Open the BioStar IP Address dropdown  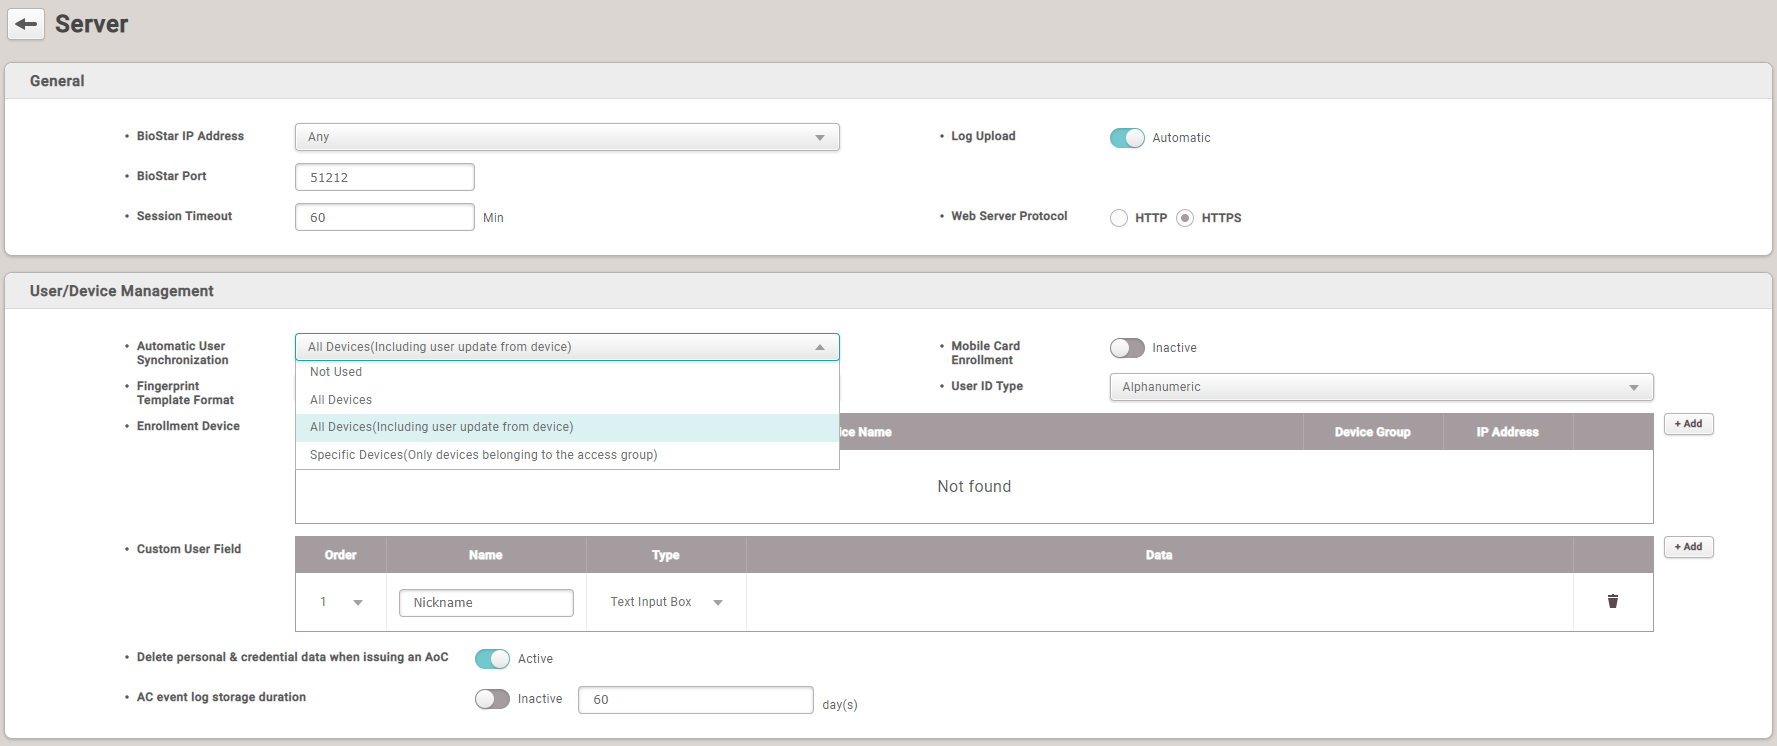pos(566,137)
